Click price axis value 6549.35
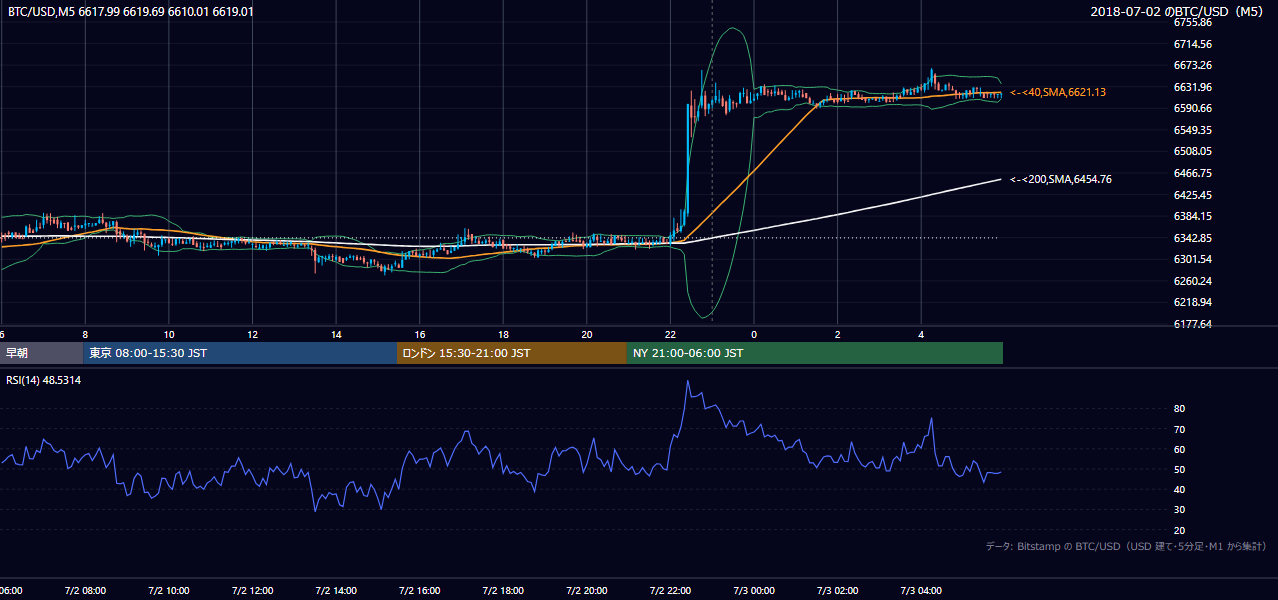The image size is (1278, 600). pos(1193,130)
